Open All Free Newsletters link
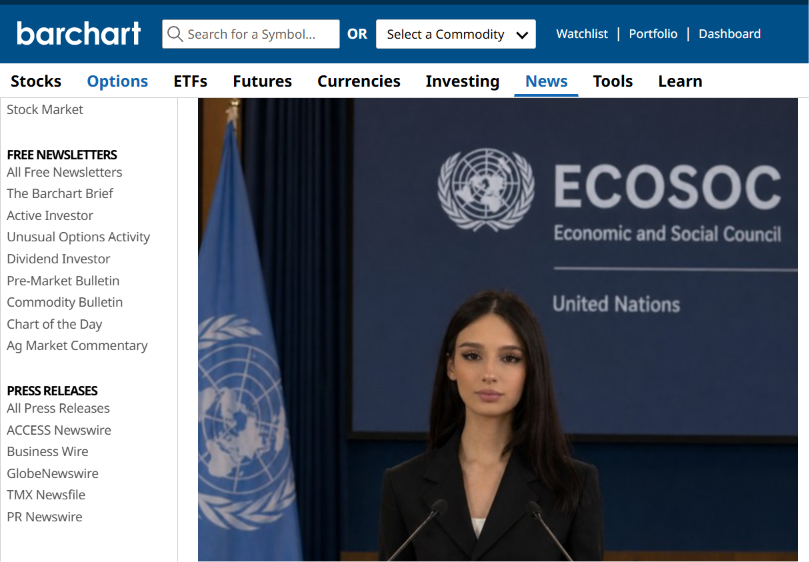This screenshot has width=809, height=562. [x=64, y=172]
